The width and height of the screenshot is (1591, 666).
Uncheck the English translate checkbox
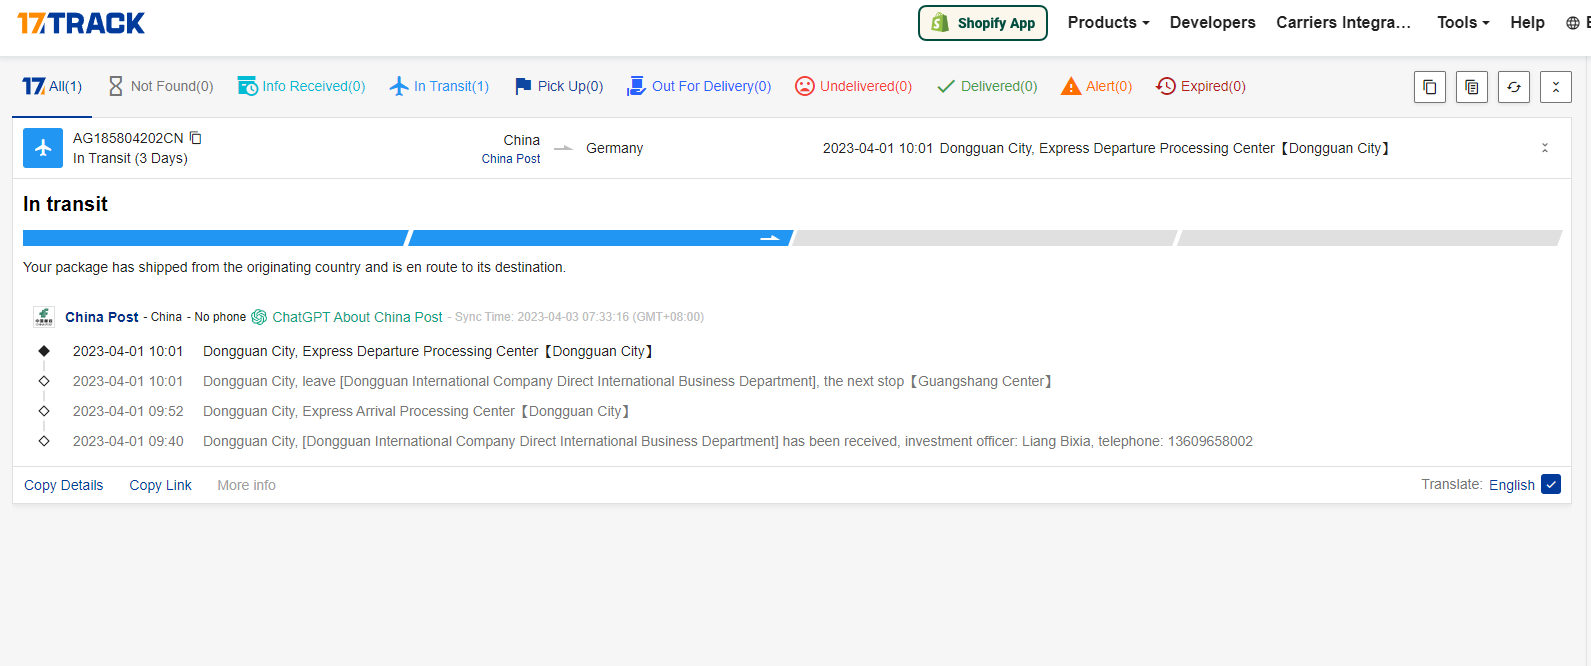coord(1550,485)
